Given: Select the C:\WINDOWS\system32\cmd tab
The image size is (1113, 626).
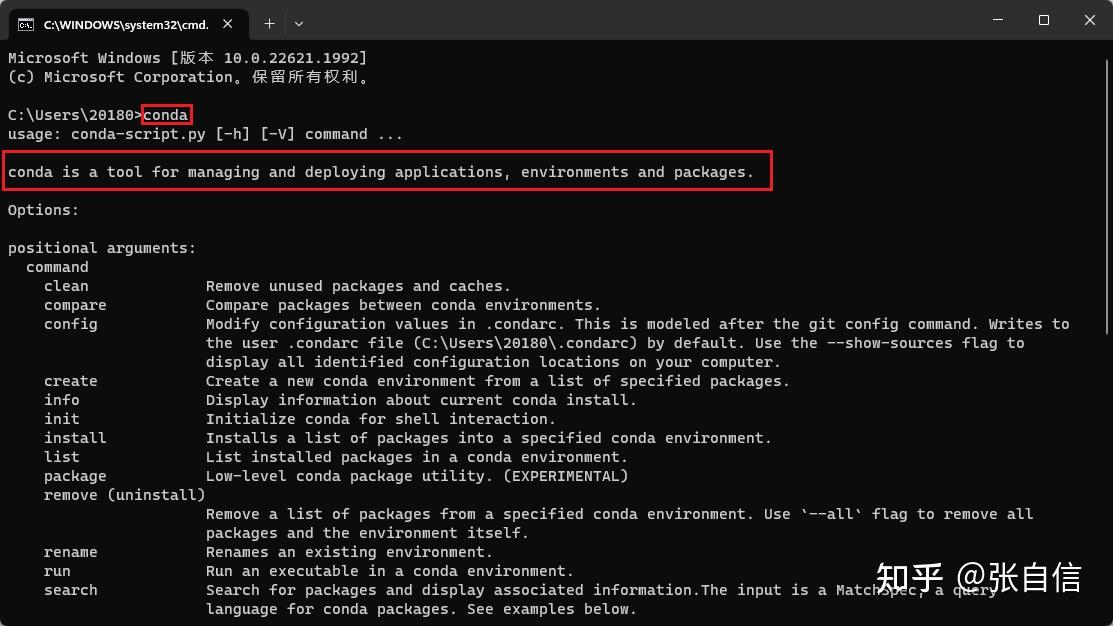Looking at the screenshot, I should coord(130,22).
